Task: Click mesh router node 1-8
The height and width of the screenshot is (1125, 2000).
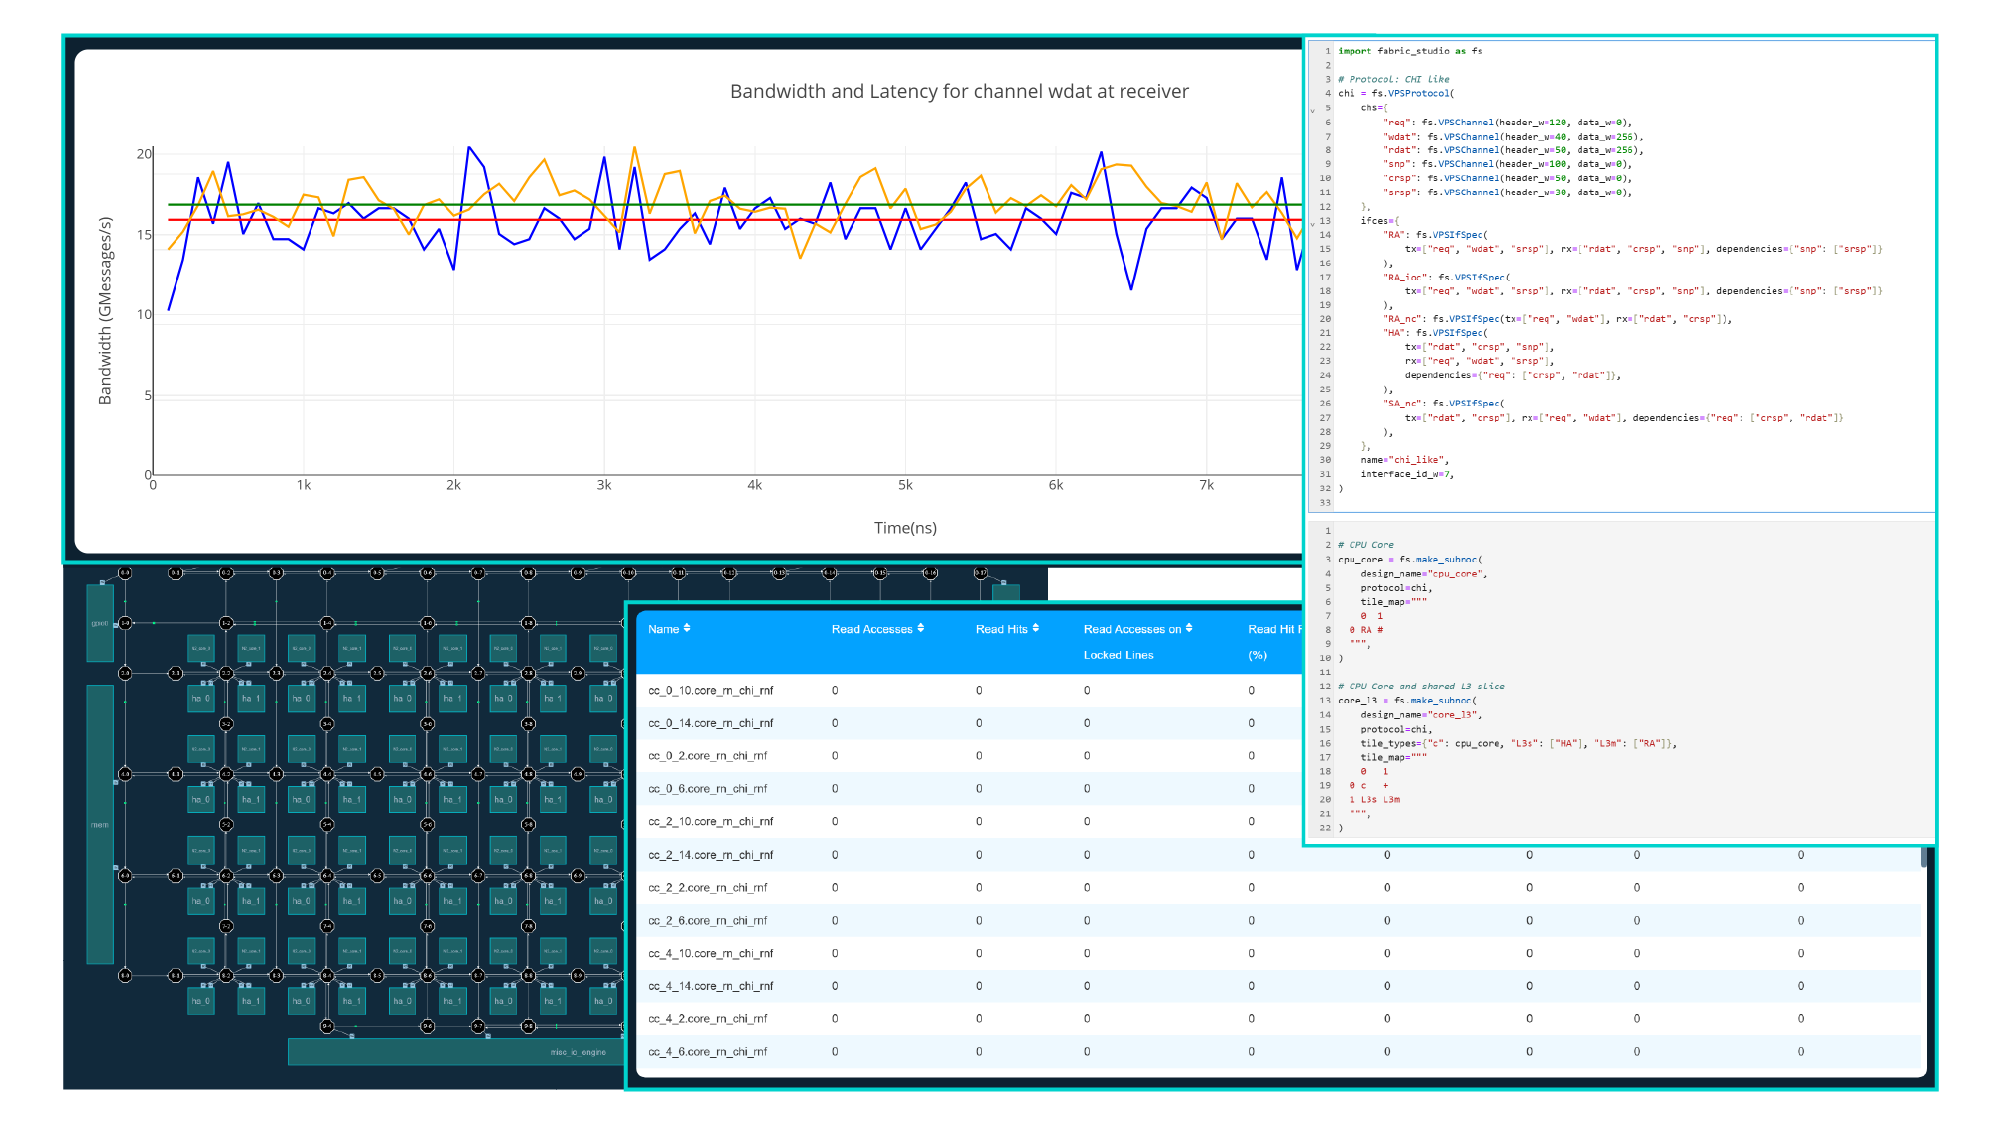Action: click(x=528, y=623)
